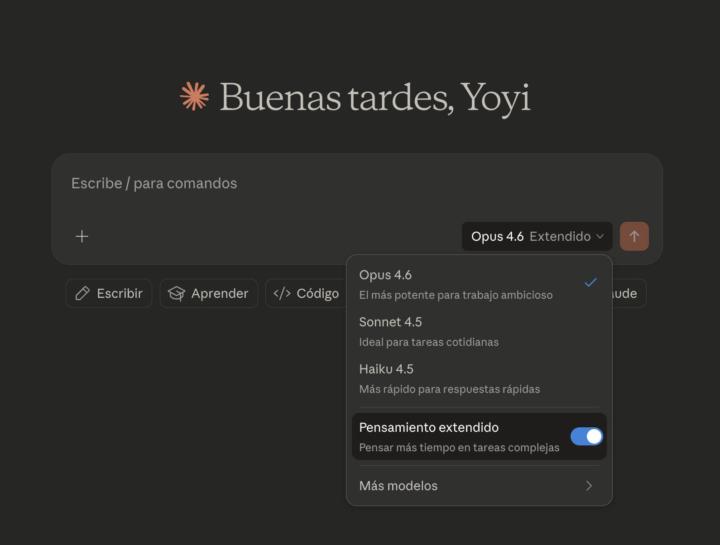Click 'Ideal para tareas cotidianas' description
The image size is (720, 545).
pos(429,342)
